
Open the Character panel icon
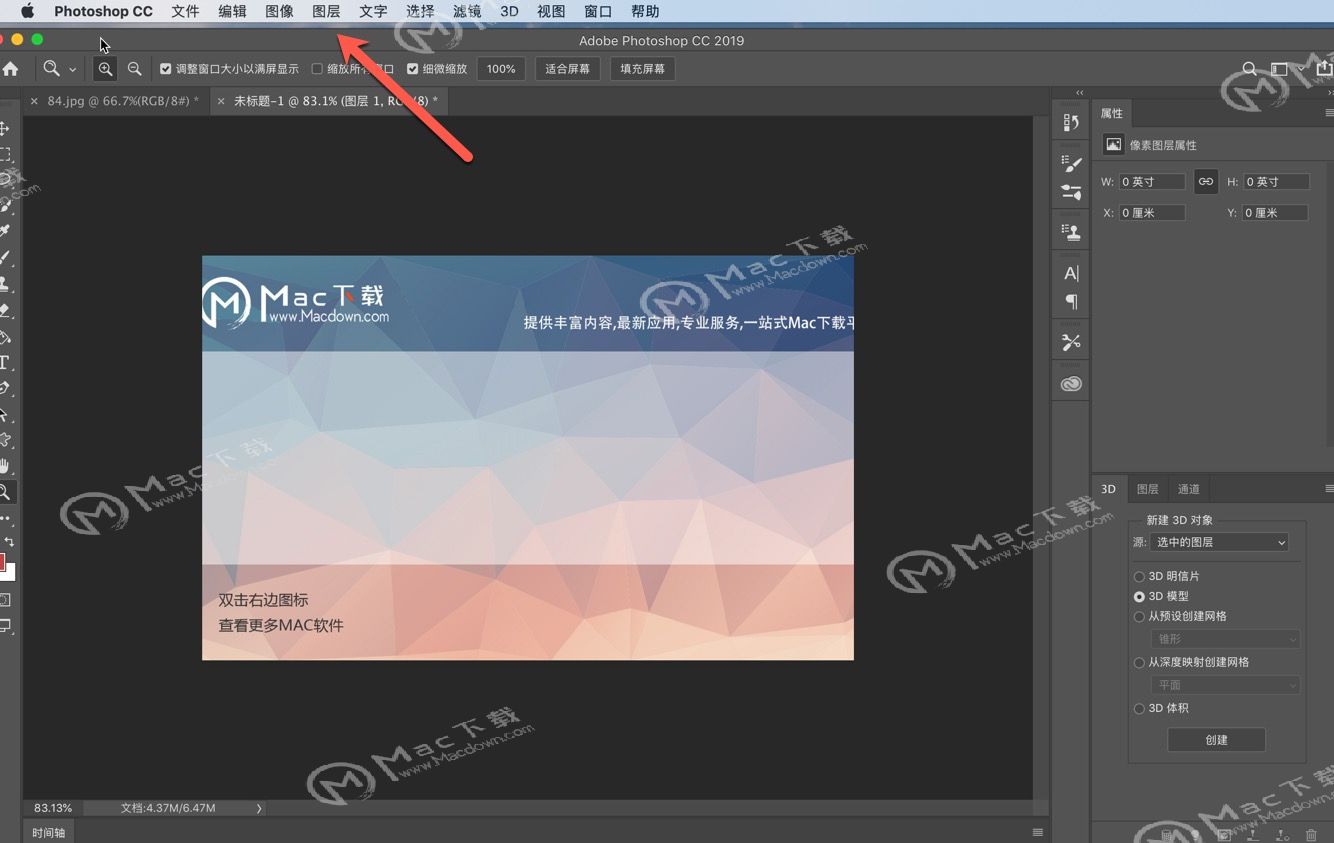(x=1071, y=273)
